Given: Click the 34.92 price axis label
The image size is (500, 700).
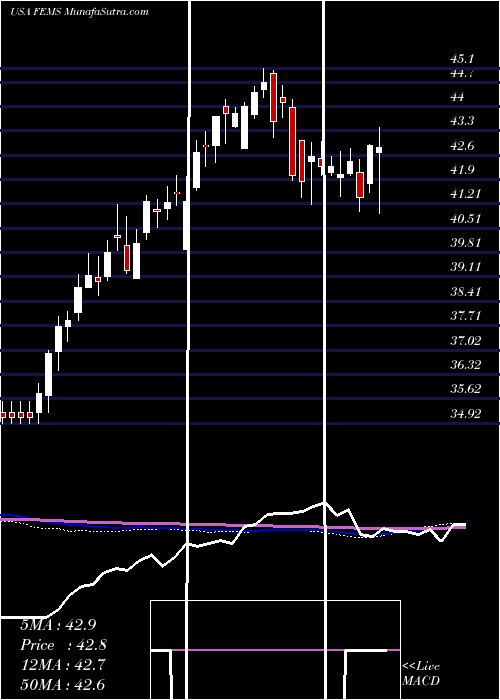Looking at the screenshot, I should (465, 413).
